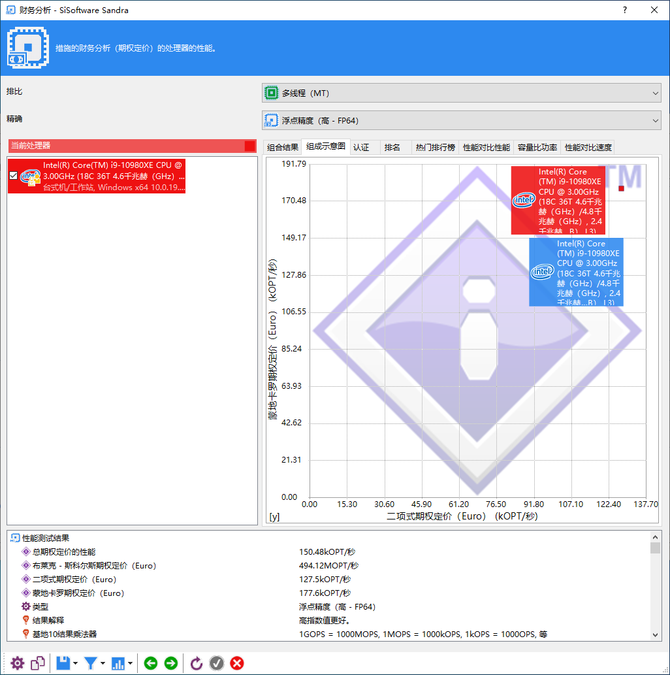Click the 精确 label
Screen dimensions: 670x675
[14, 119]
